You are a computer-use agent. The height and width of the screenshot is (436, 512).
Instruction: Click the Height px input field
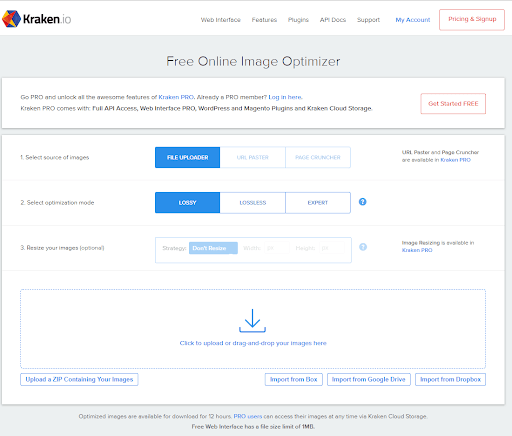(332, 248)
